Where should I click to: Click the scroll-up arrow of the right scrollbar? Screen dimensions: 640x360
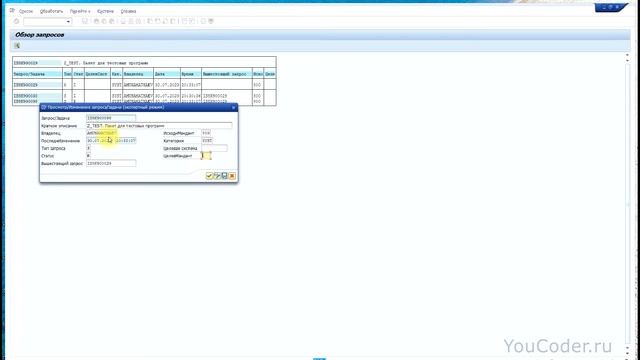[x=627, y=55]
